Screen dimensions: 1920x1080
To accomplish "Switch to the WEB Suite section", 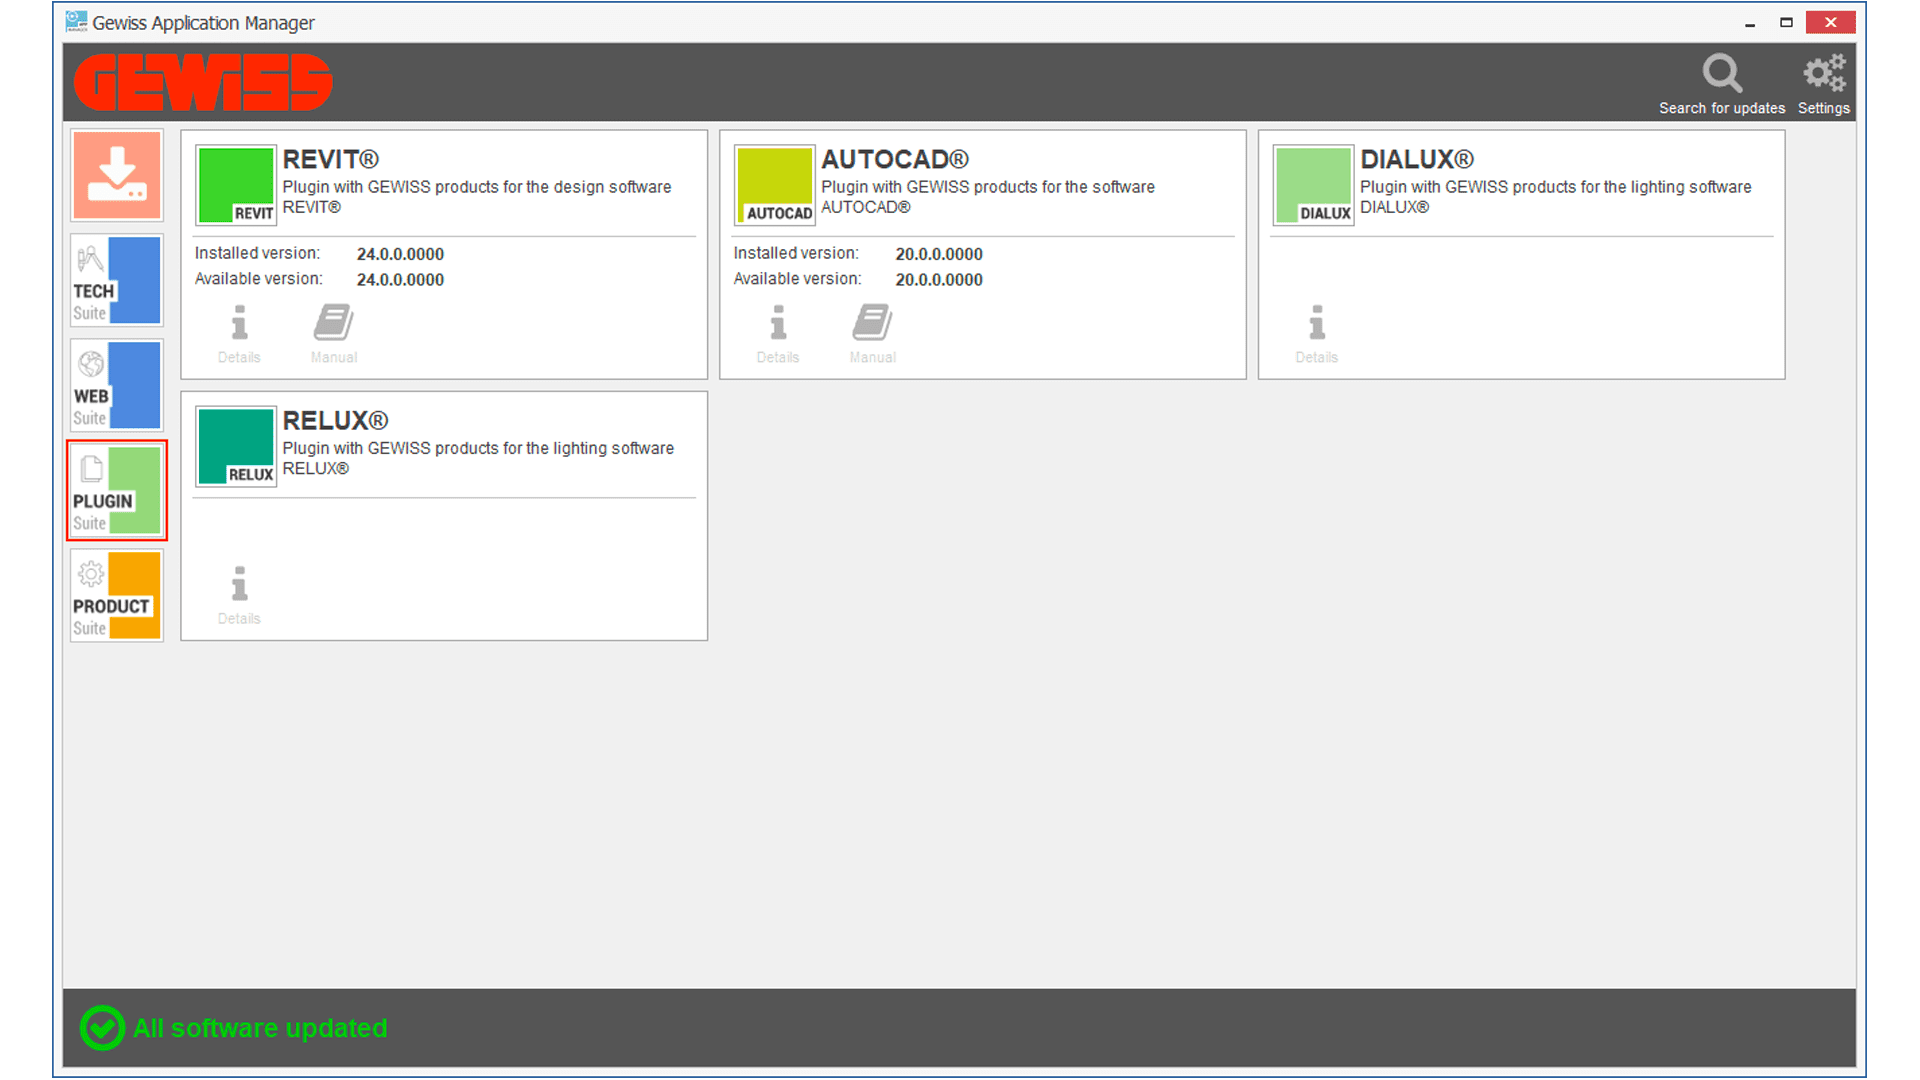I will (117, 385).
